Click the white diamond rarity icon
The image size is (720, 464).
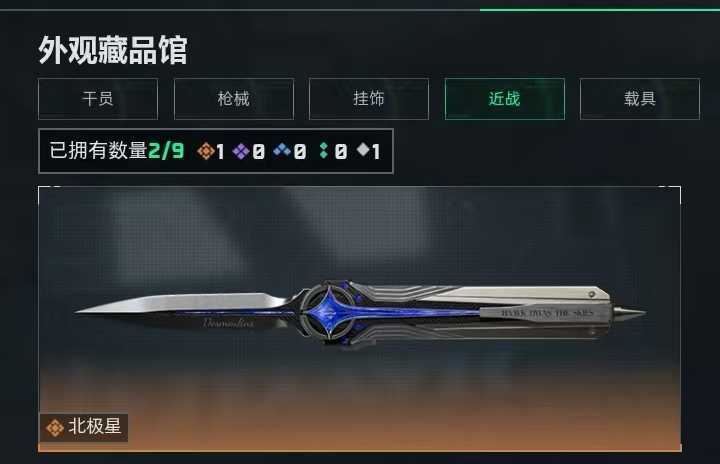tap(363, 149)
